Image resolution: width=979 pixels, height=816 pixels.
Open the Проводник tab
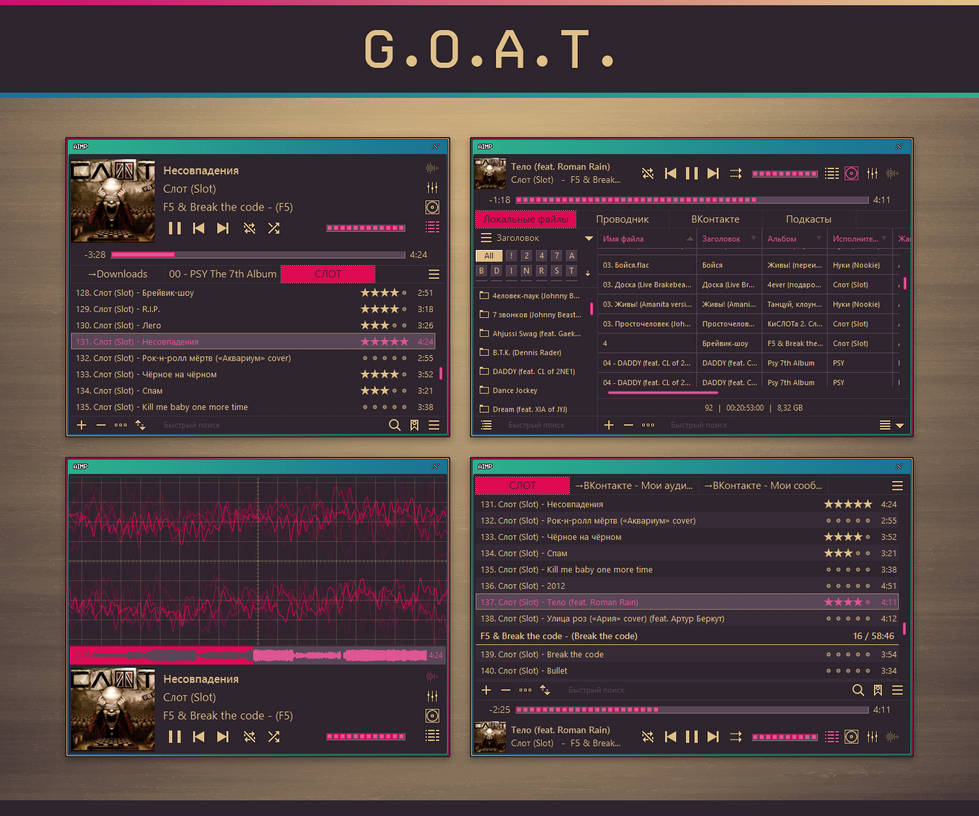pyautogui.click(x=622, y=219)
